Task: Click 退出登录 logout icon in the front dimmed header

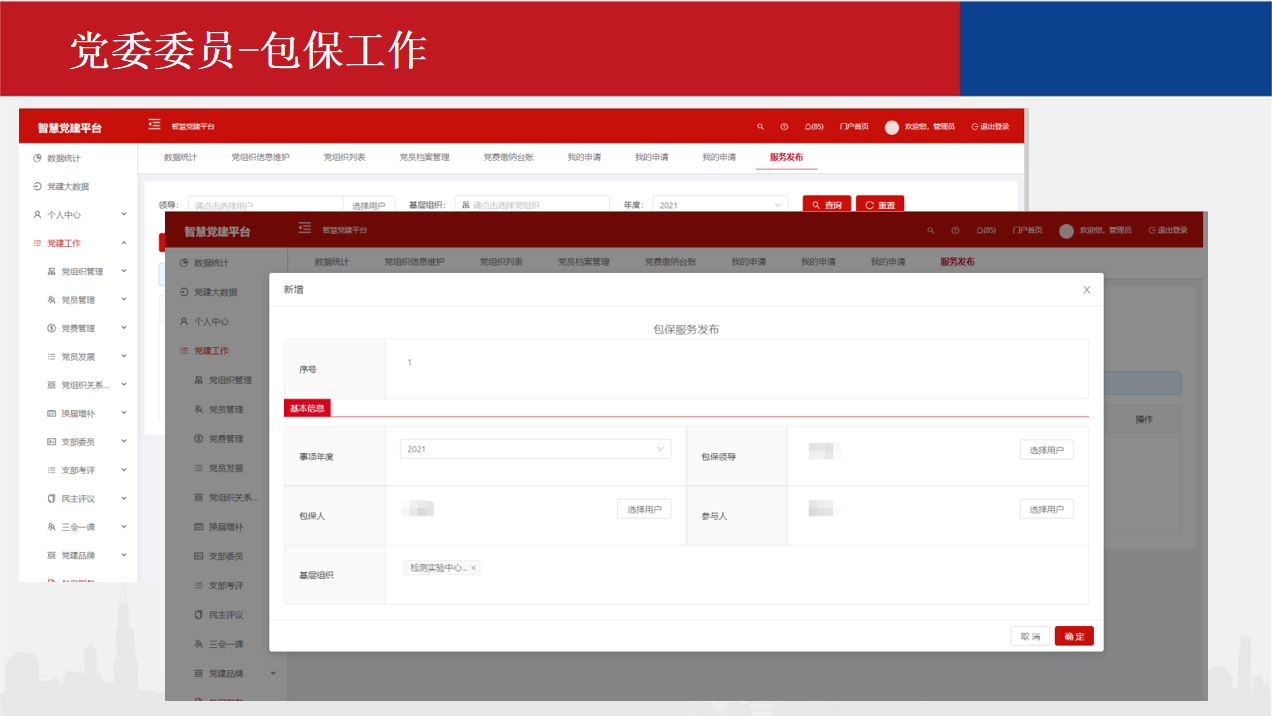Action: [x=1152, y=231]
